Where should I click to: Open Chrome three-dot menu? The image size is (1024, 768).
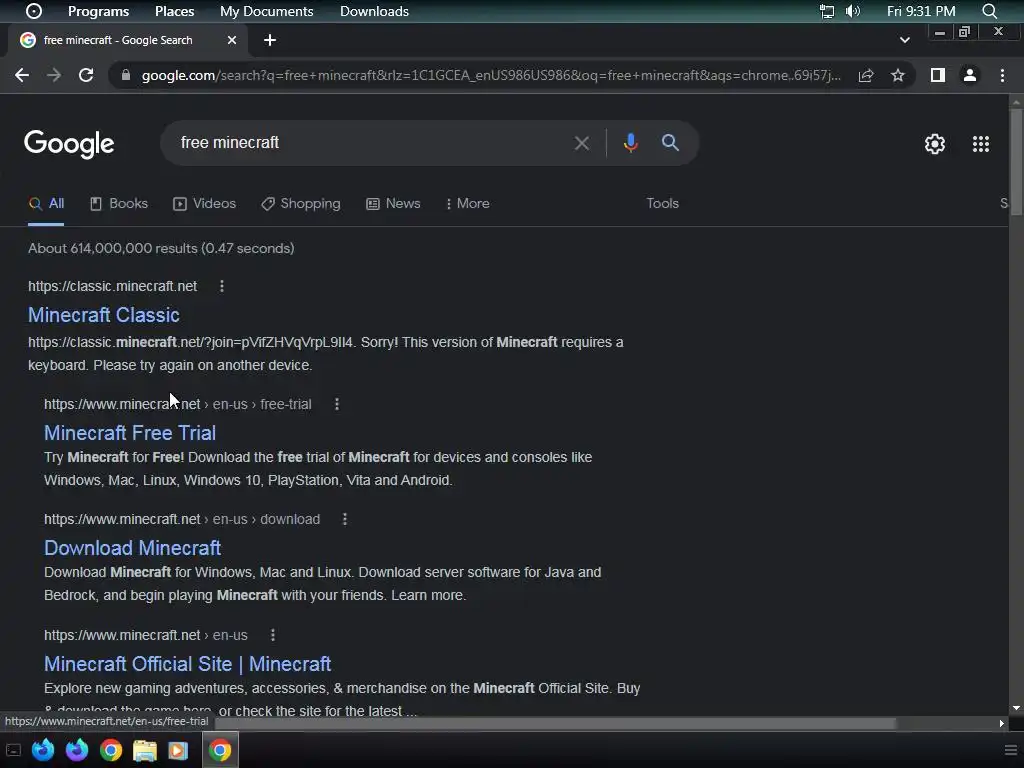(1002, 75)
